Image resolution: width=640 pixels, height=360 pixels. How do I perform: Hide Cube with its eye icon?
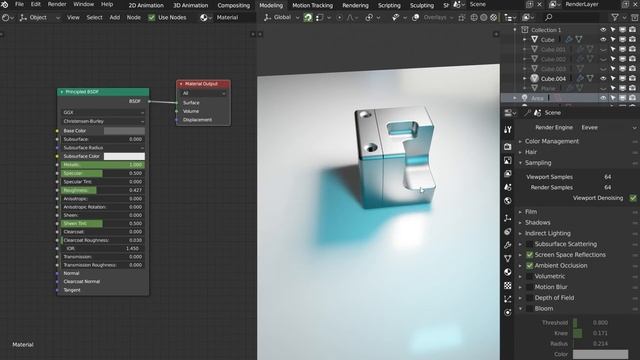point(603,40)
